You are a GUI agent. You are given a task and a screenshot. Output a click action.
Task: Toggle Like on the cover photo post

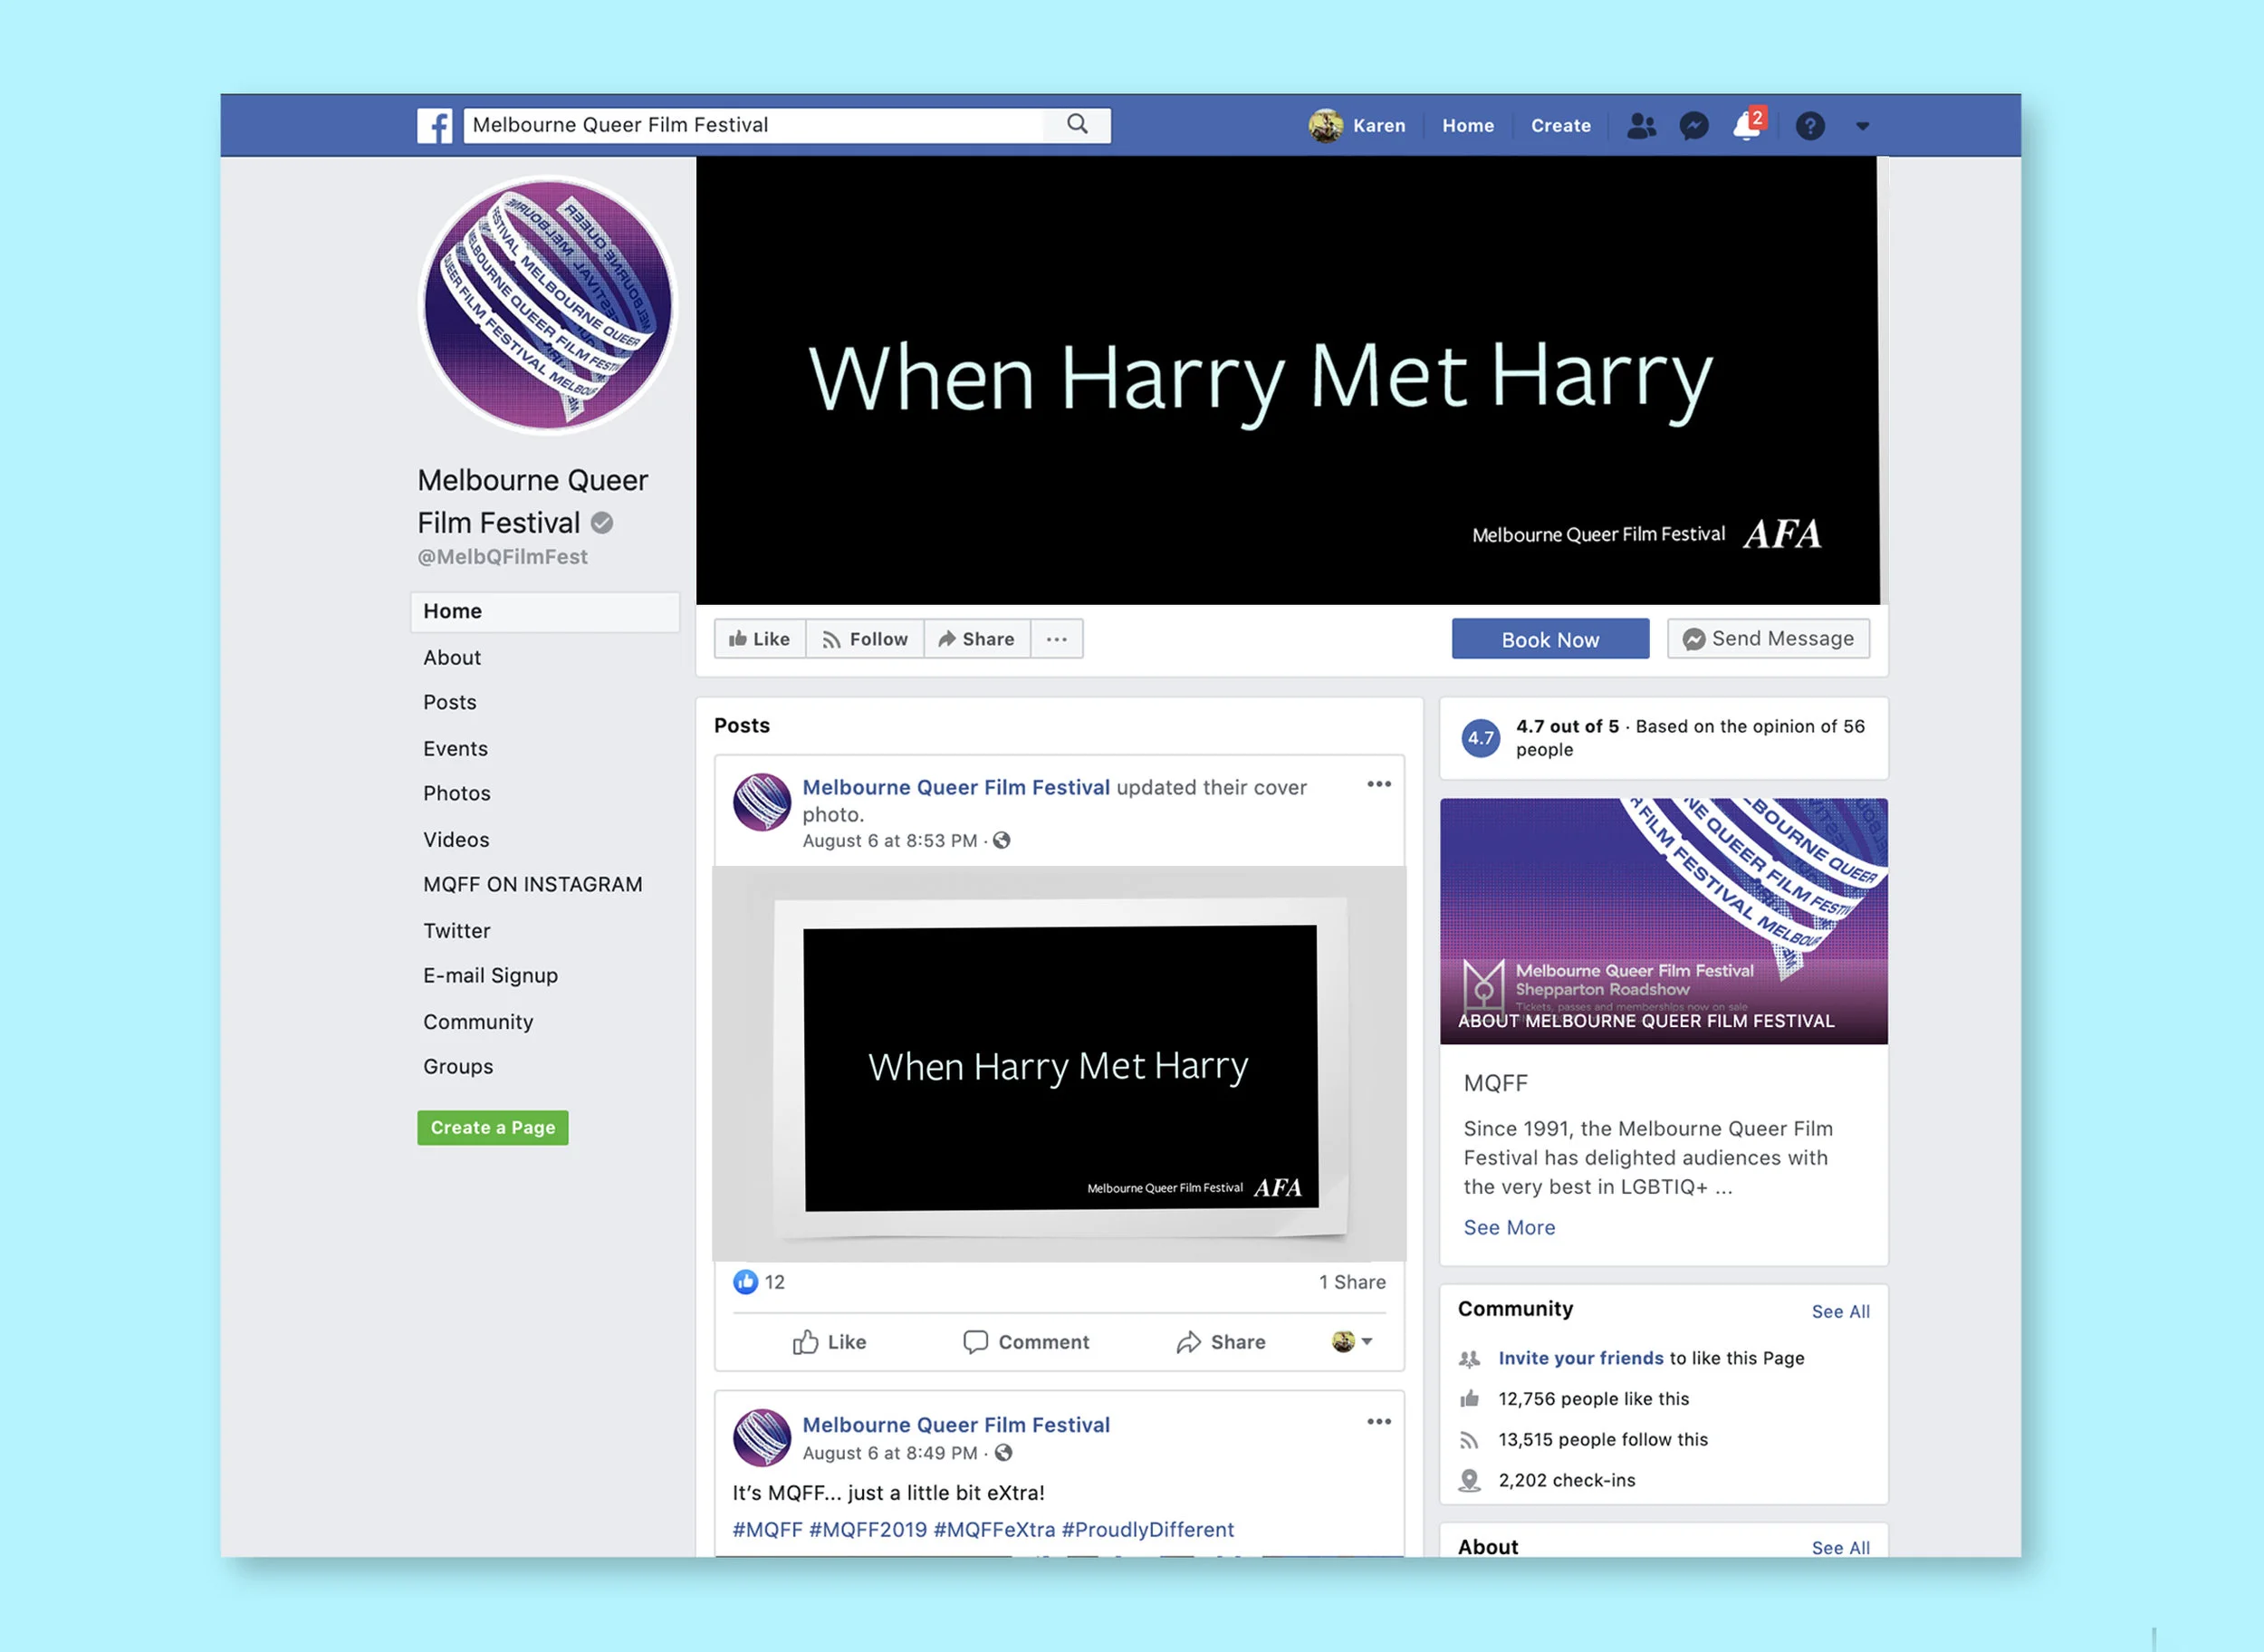pos(829,1342)
